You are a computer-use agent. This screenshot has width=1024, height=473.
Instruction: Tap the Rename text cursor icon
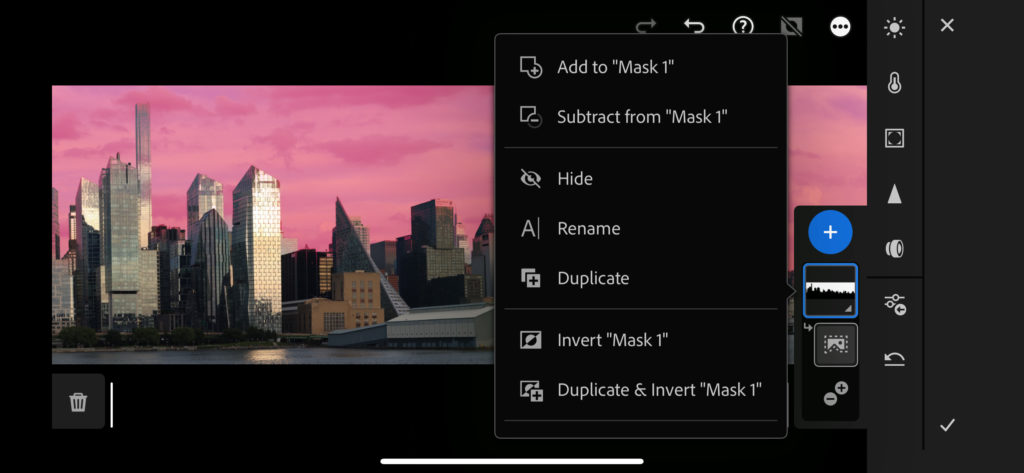(530, 229)
